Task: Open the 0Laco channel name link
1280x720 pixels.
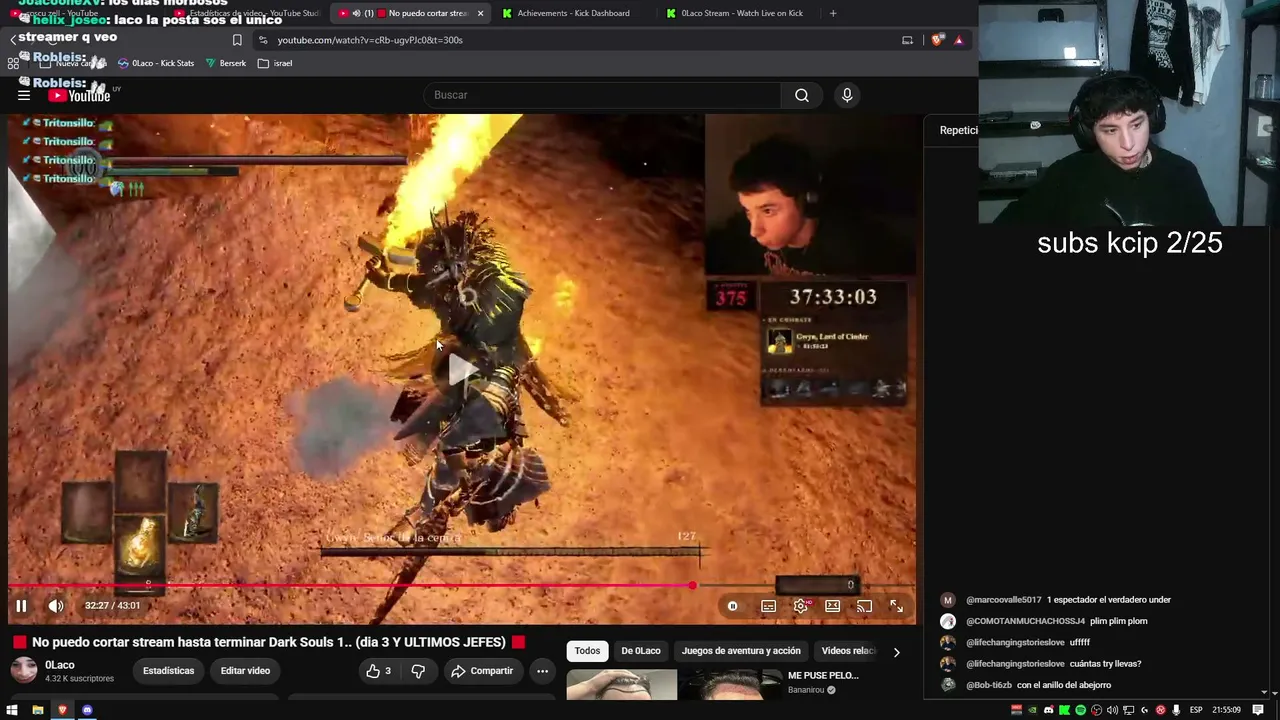Action: click(x=60, y=665)
